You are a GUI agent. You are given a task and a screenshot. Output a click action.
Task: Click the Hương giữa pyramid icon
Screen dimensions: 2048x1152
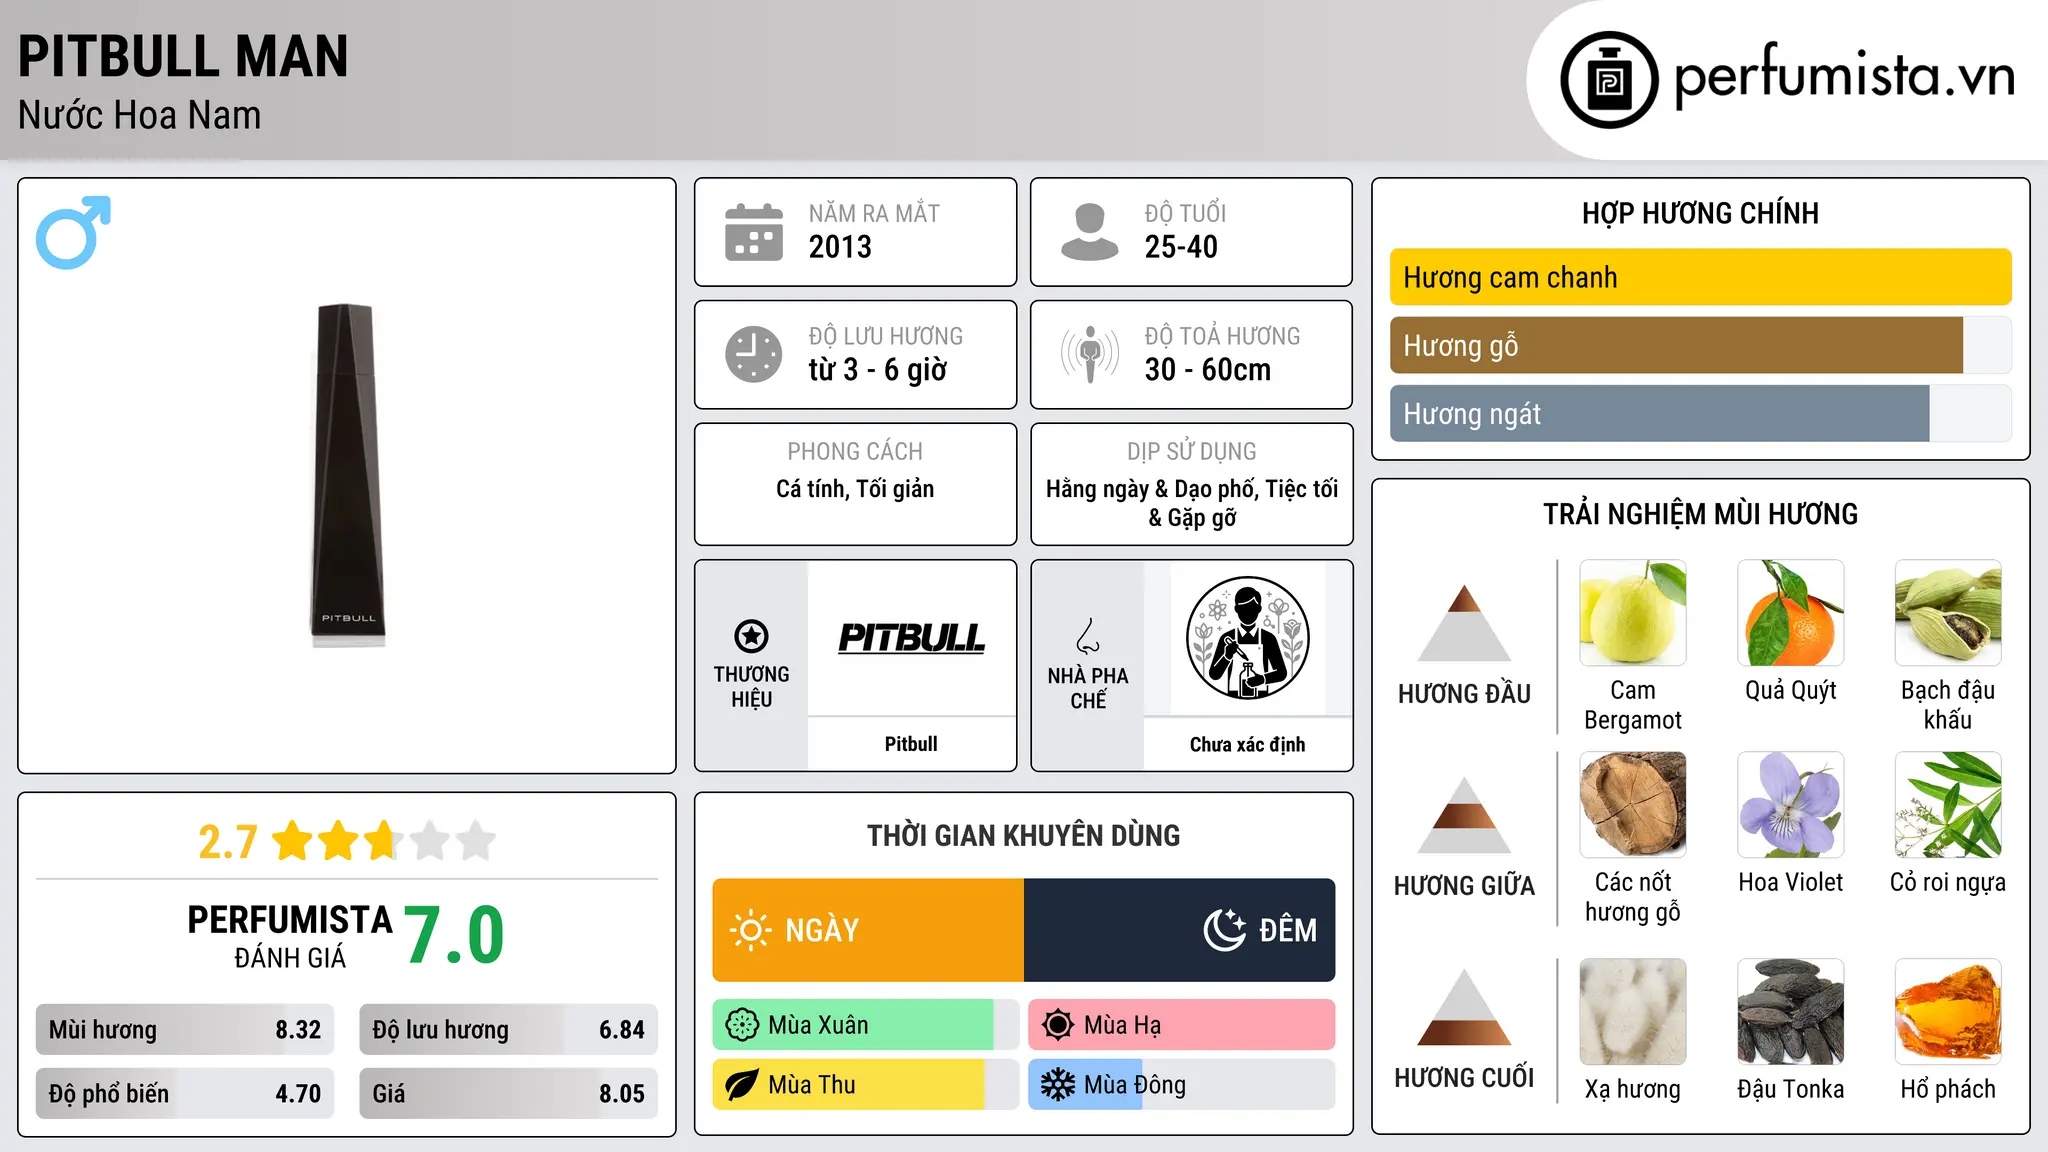1464,814
